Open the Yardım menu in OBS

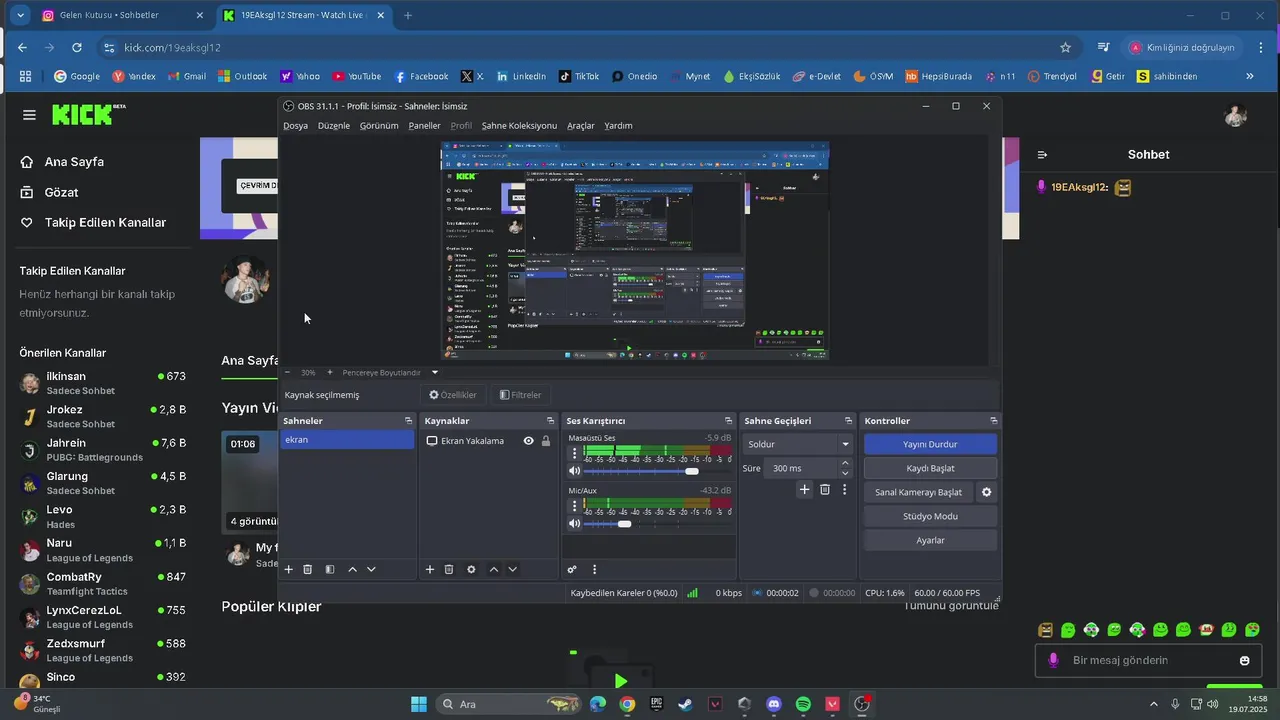[618, 126]
